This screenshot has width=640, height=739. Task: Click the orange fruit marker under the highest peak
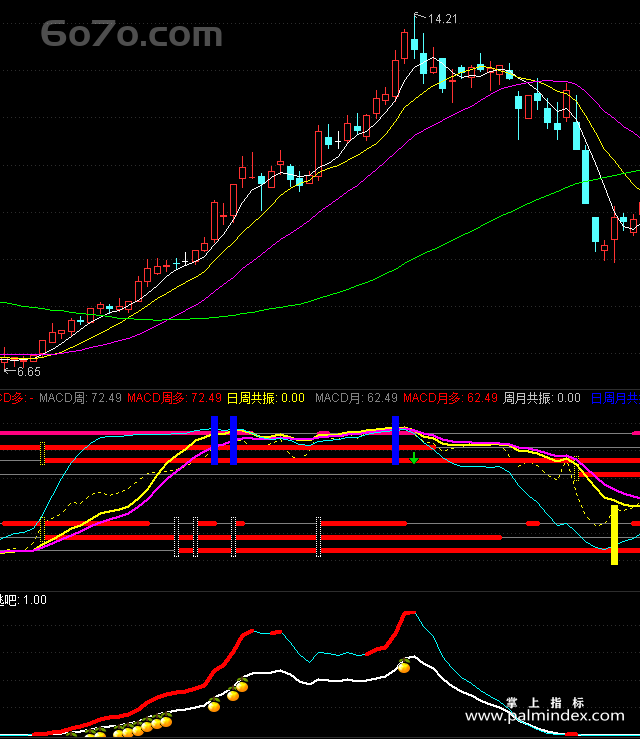click(404, 666)
